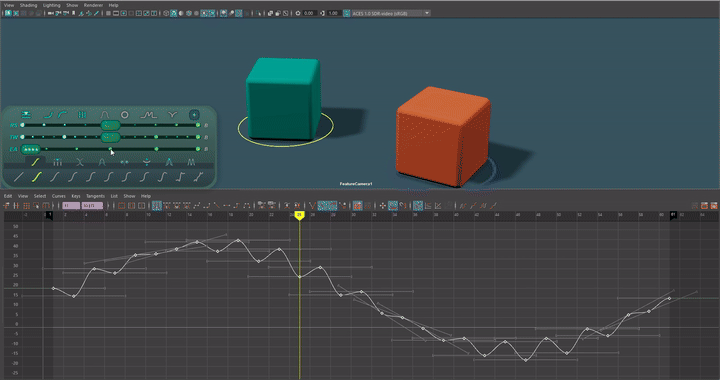This screenshot has width=720, height=380.
Task: Toggle the Resolution Gate icon
Action: click(x=124, y=13)
